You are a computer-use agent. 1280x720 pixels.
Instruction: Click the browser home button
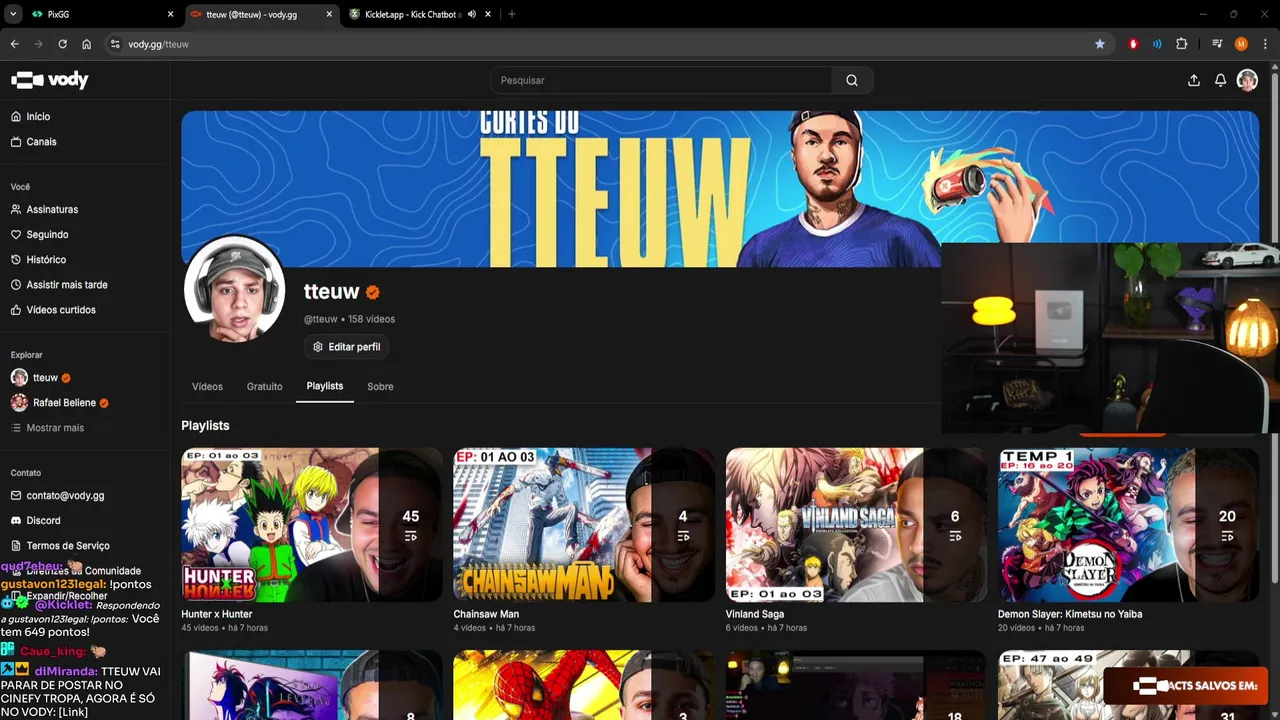87,44
